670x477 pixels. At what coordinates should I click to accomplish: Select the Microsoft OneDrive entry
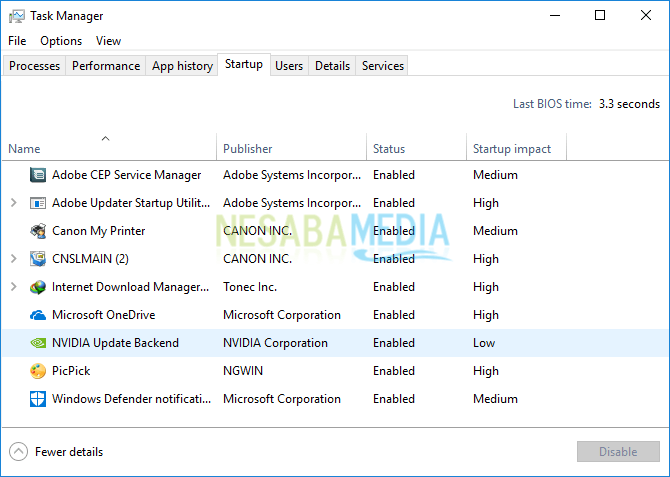335,315
